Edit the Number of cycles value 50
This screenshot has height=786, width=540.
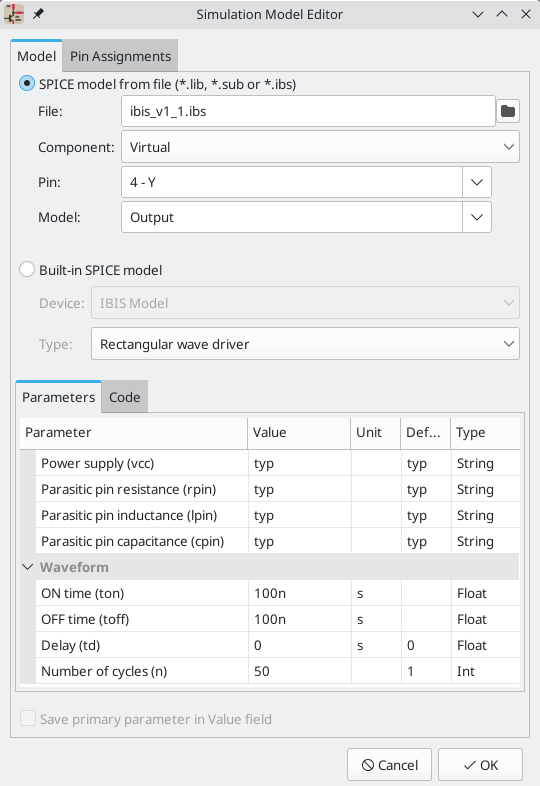pyautogui.click(x=300, y=671)
